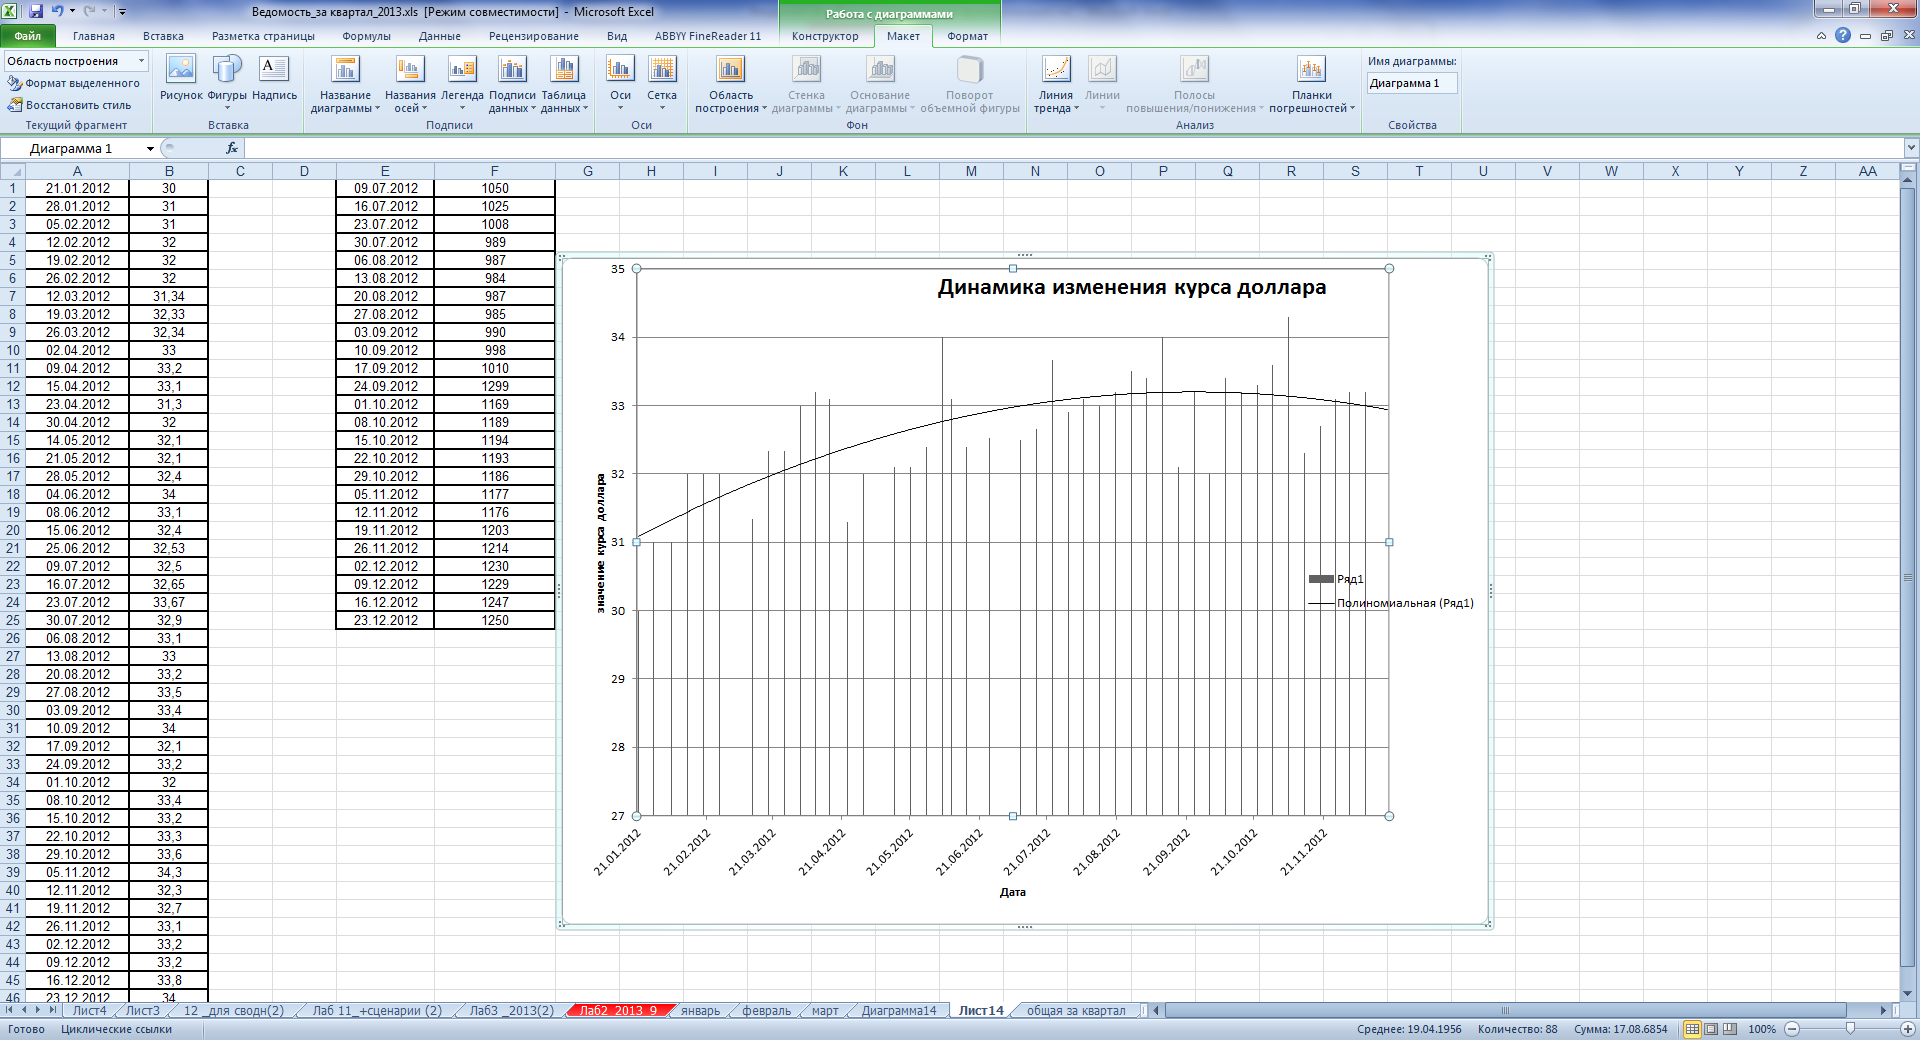Select the Ряд1 legend entry
The width and height of the screenshot is (1920, 1040).
(1336, 579)
